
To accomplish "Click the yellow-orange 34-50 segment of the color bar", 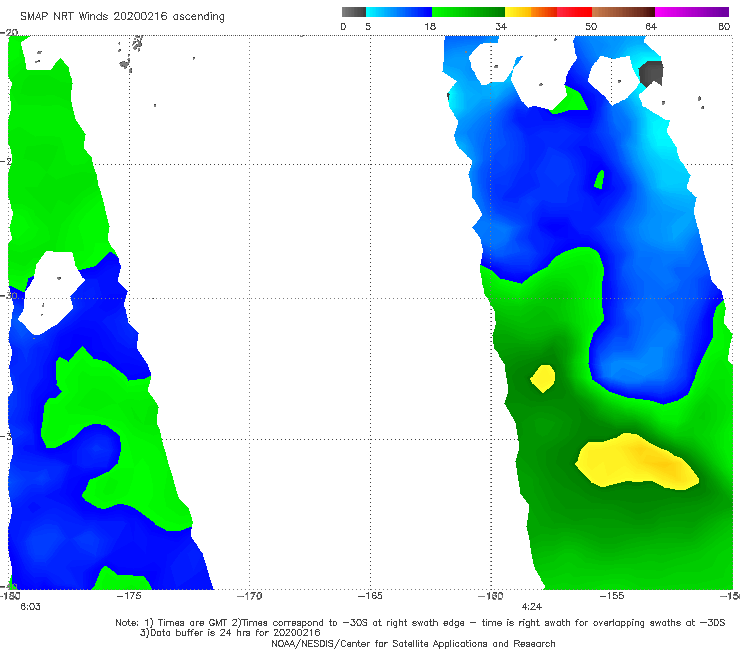I will (548, 12).
